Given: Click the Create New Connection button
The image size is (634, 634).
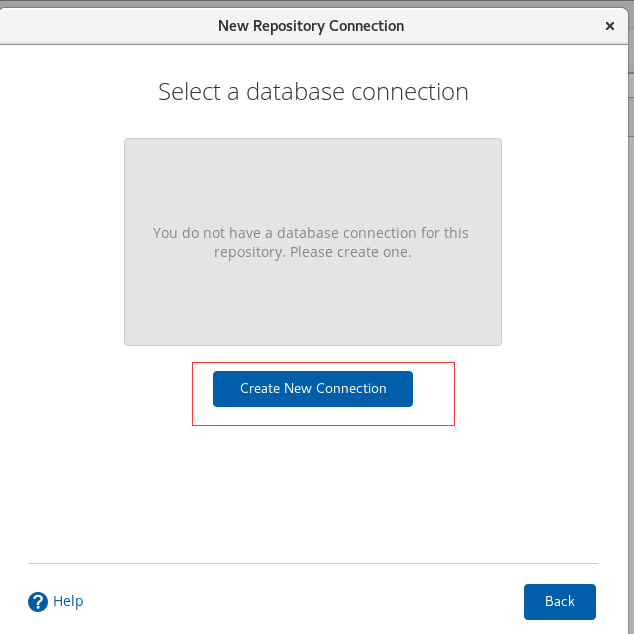Looking at the screenshot, I should click(x=313, y=389).
